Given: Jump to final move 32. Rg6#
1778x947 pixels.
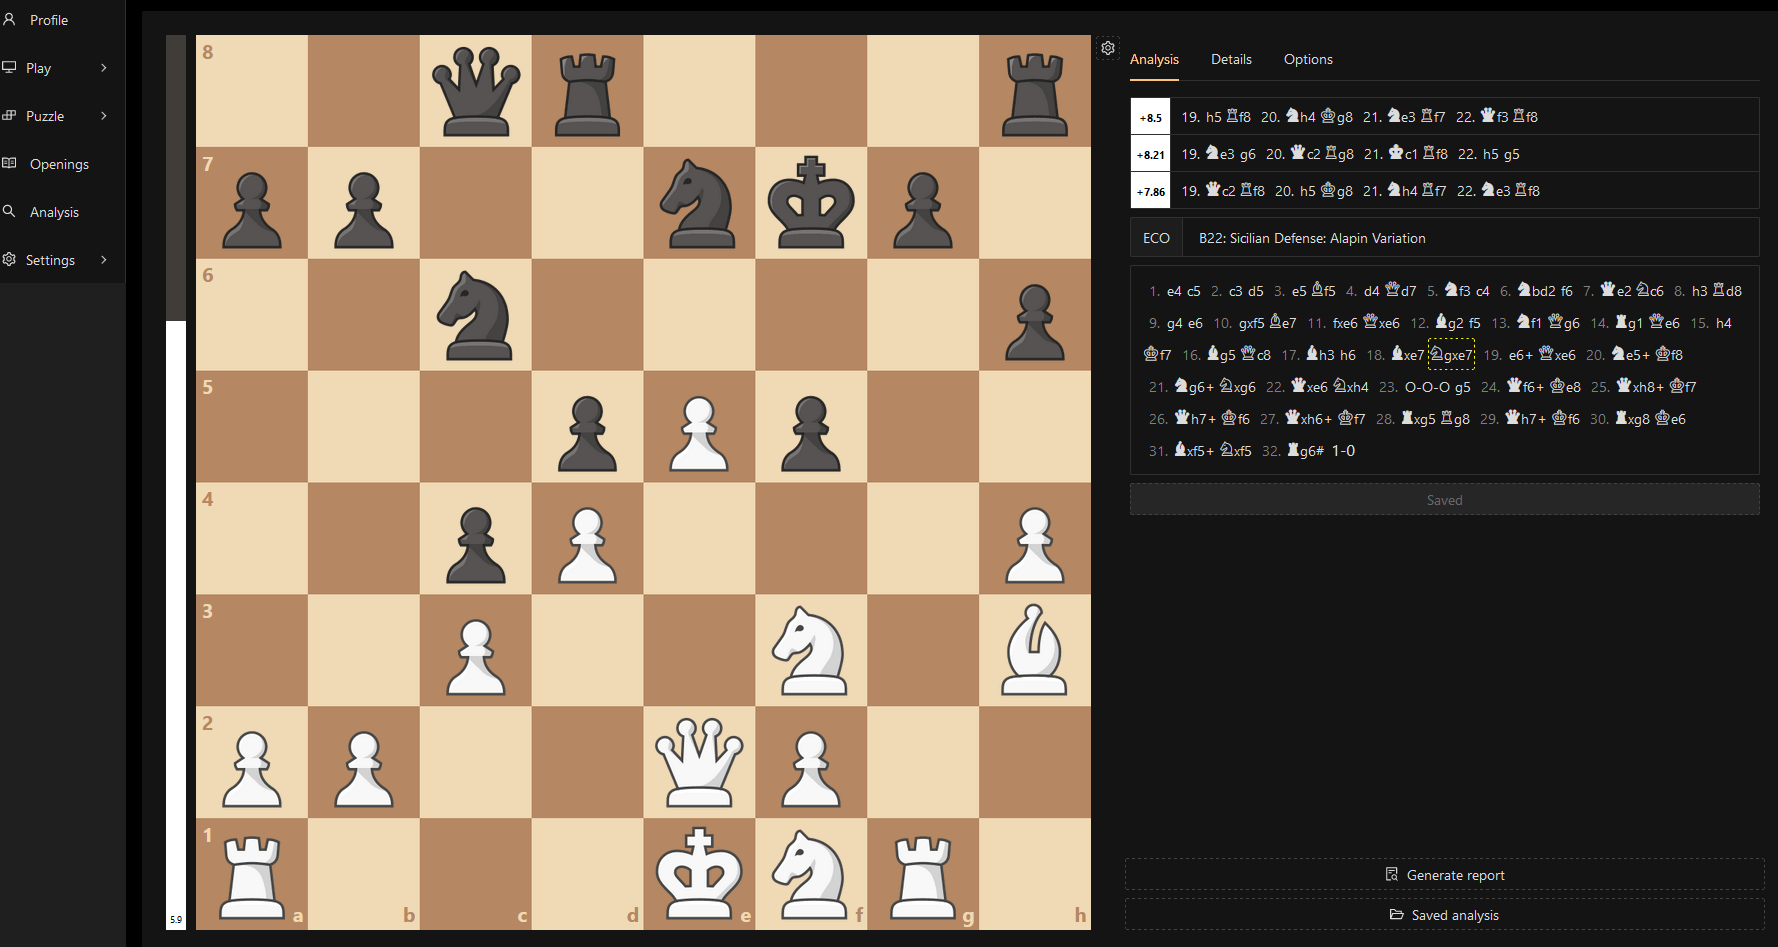Looking at the screenshot, I should (1305, 451).
